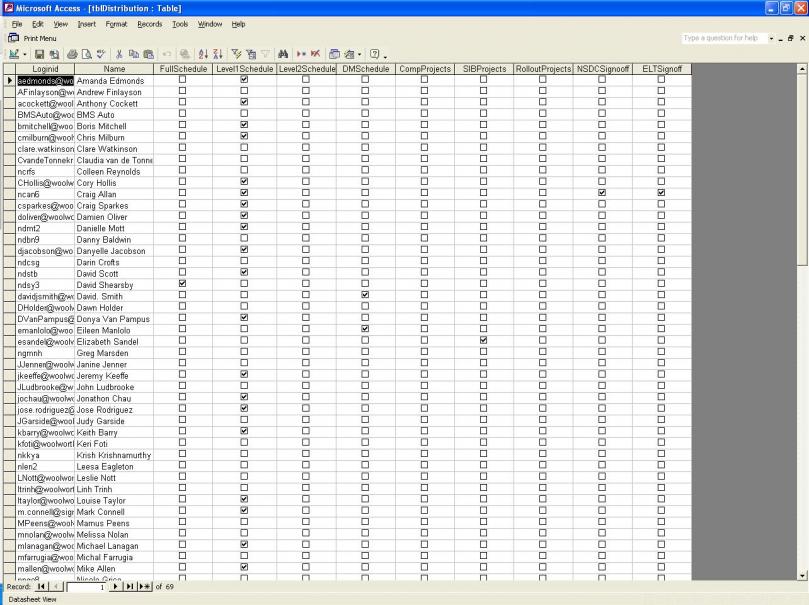
Task: Run the Spelling check icon
Action: pyautogui.click(x=101, y=54)
